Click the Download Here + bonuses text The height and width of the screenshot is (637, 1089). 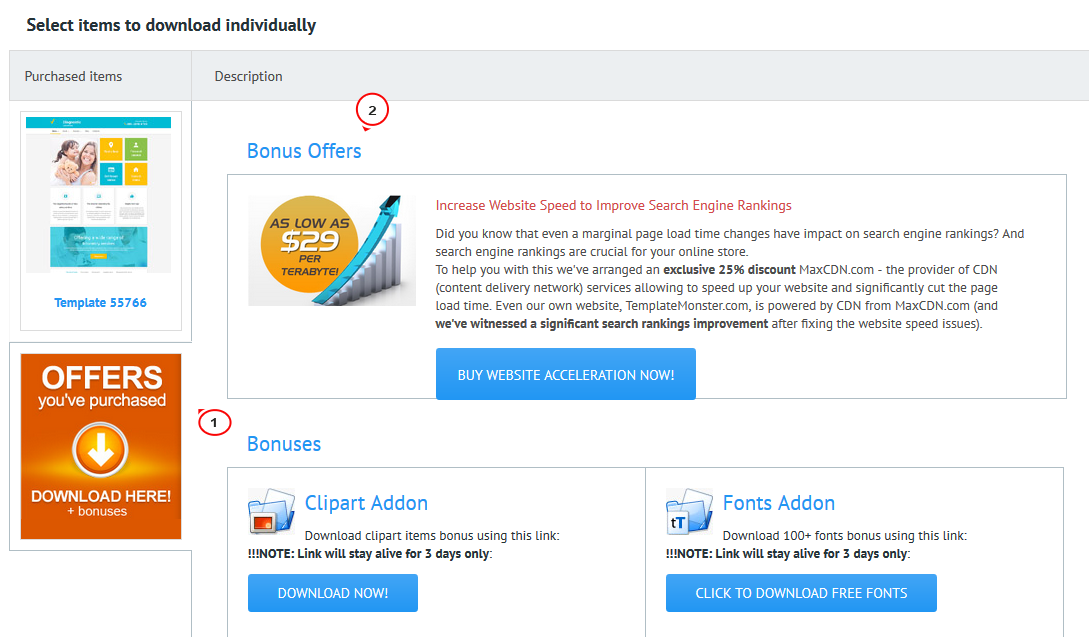tap(101, 503)
